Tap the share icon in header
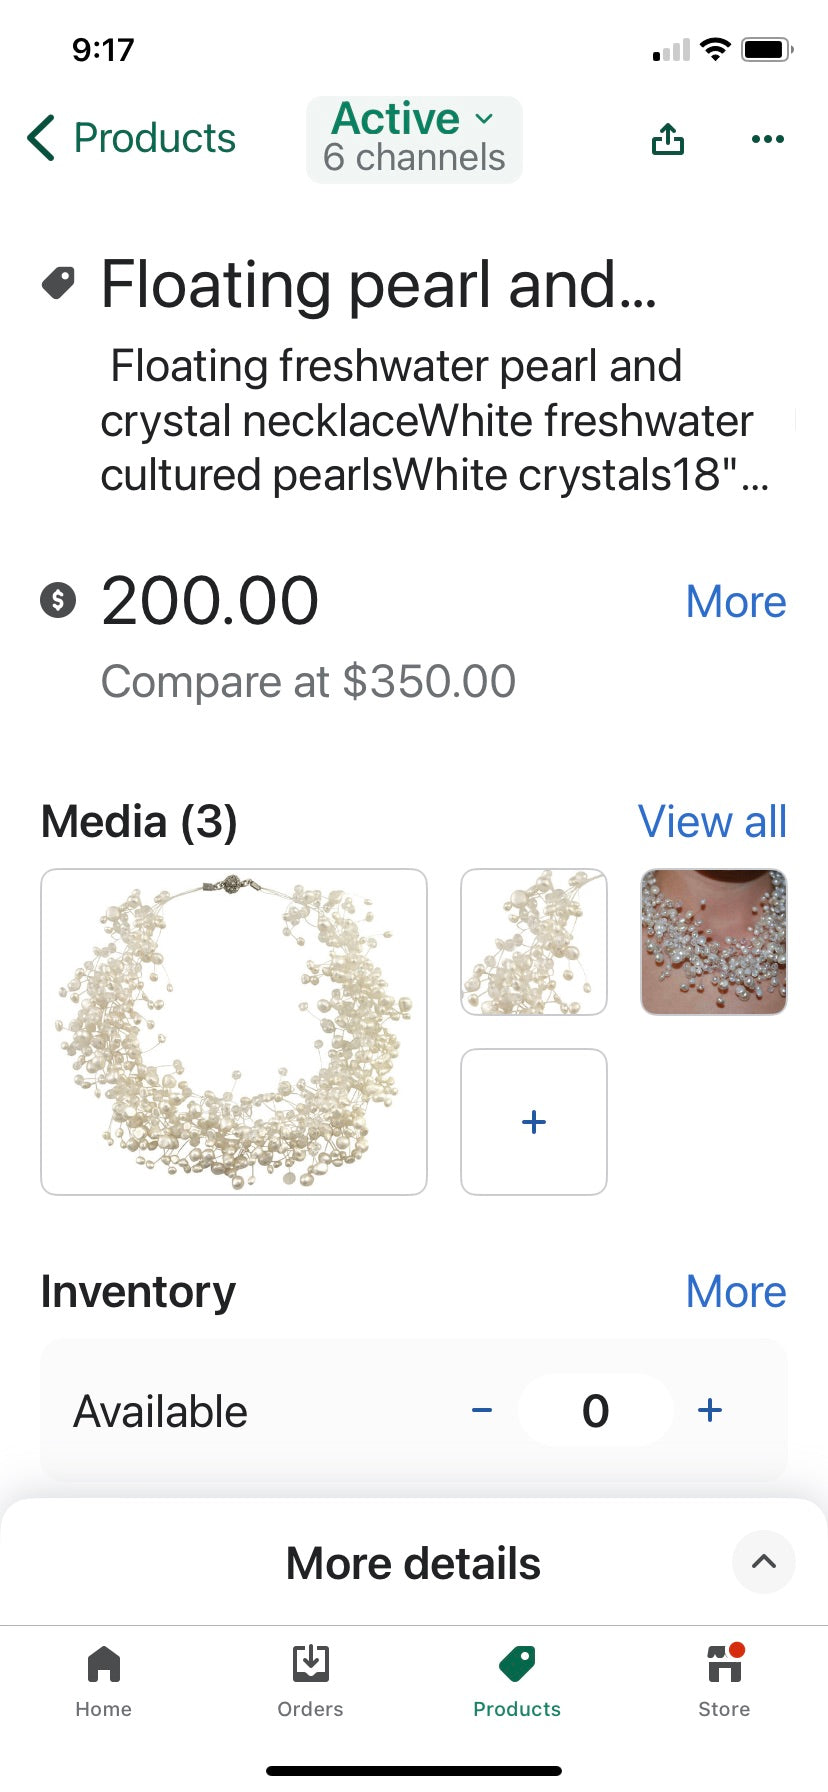 click(x=668, y=139)
